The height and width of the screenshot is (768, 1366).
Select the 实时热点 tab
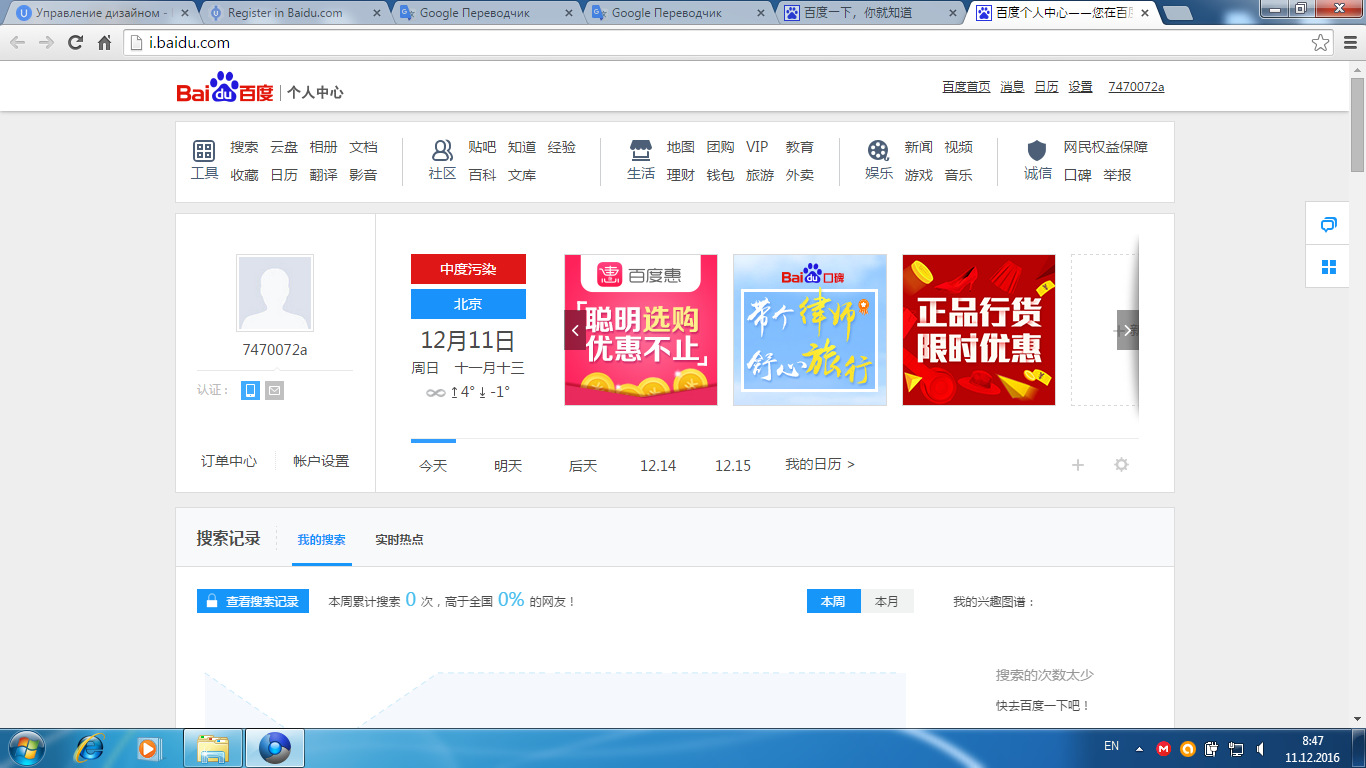399,540
